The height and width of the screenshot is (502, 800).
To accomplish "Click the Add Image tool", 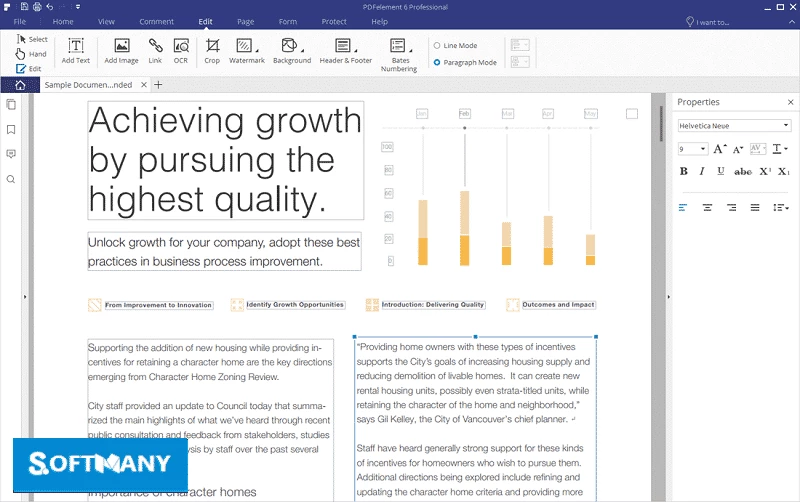I will pyautogui.click(x=121, y=51).
